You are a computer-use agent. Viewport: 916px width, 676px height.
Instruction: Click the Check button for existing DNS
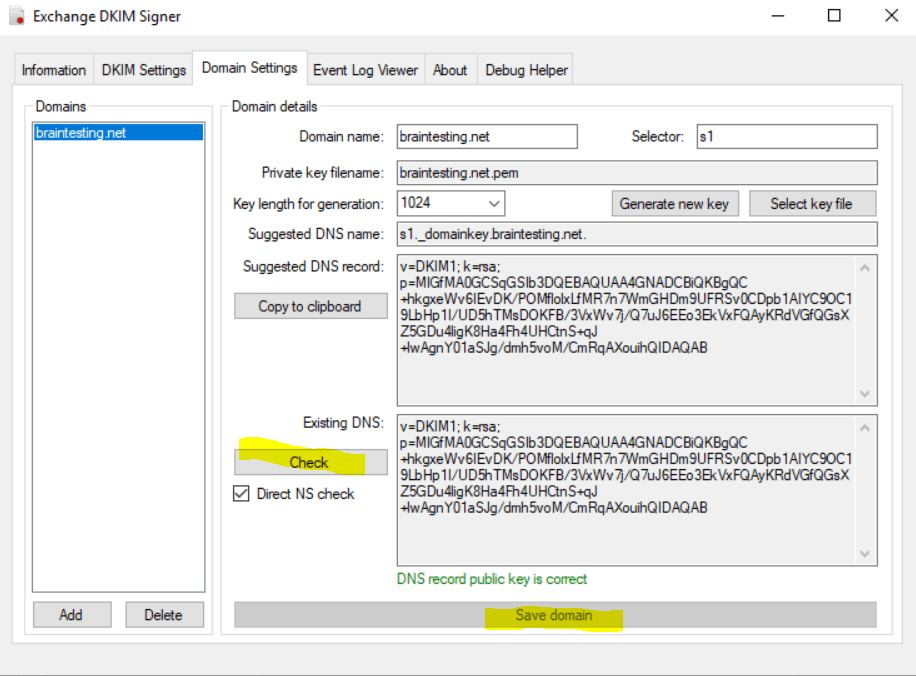click(310, 462)
